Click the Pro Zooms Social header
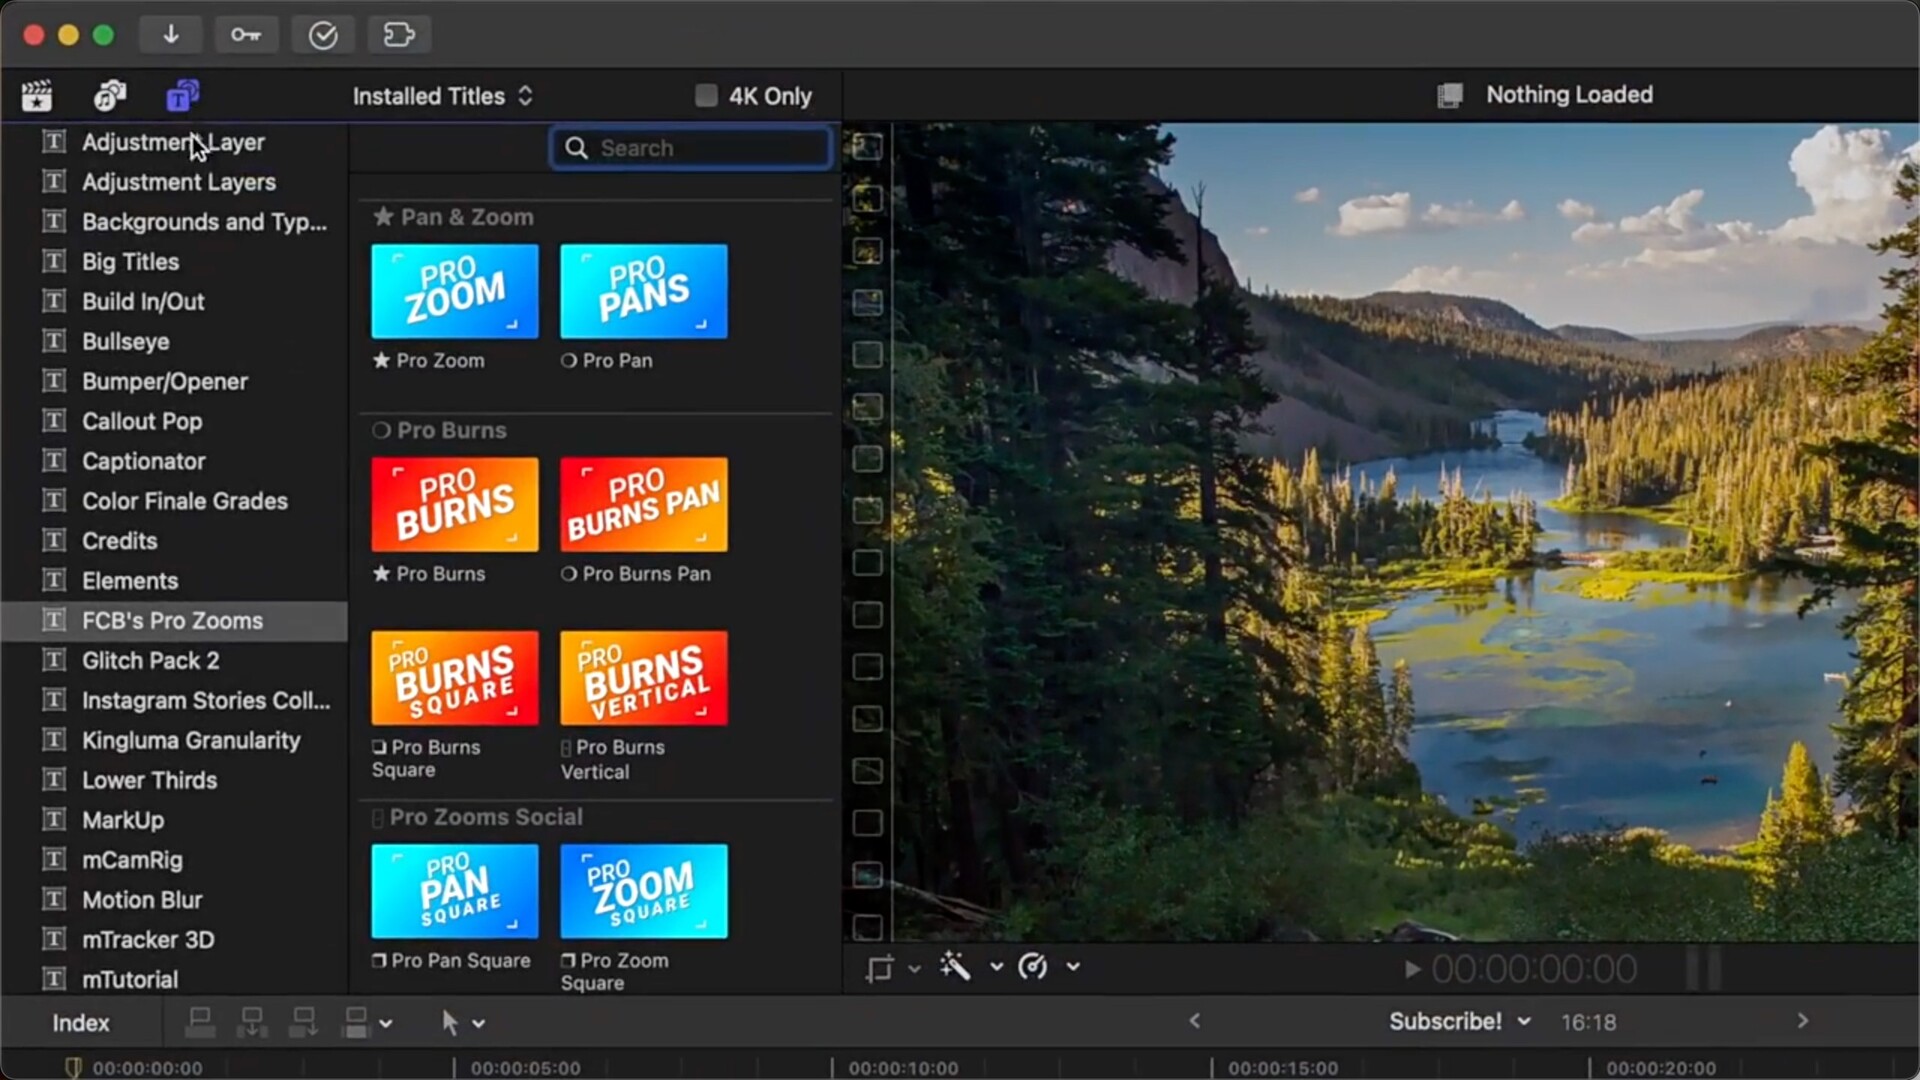 point(478,817)
